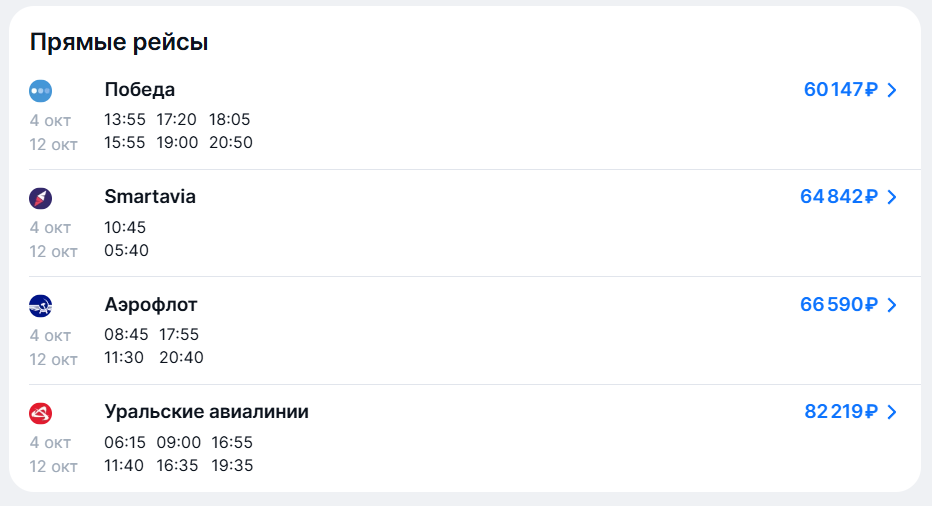Image resolution: width=932 pixels, height=506 pixels.
Task: Expand the Уральские авиалинии 82 219₽ chevron
Action: [893, 412]
